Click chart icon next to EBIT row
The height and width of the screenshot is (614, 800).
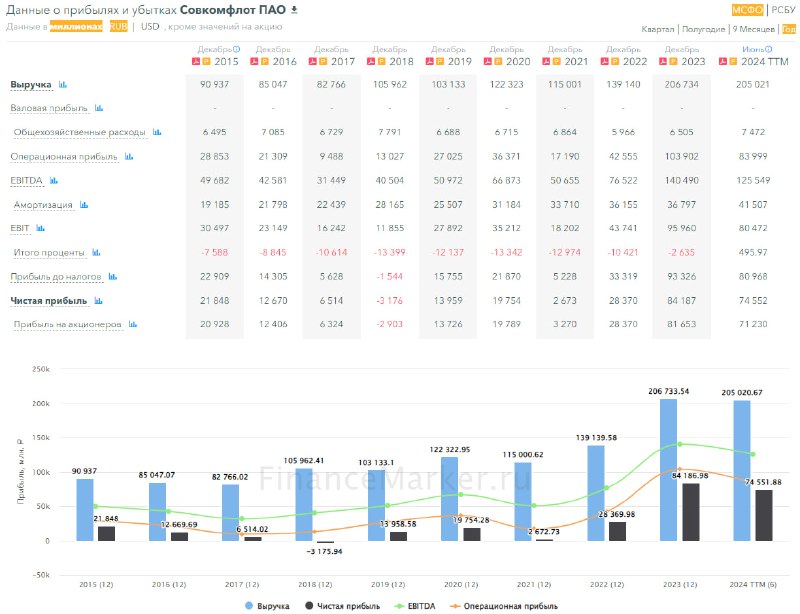[x=41, y=228]
